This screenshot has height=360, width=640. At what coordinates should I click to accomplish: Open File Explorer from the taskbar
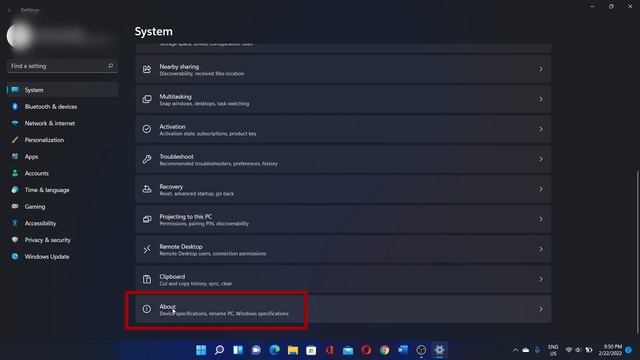293,350
